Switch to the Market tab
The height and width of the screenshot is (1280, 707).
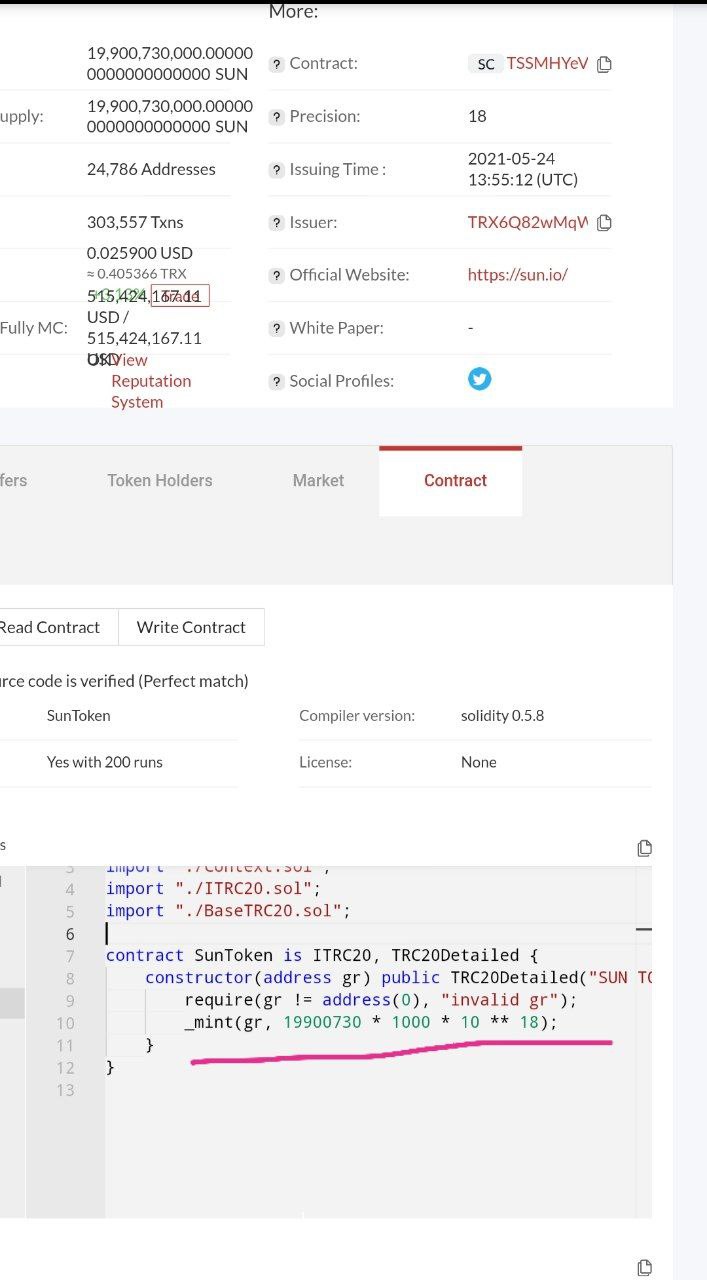318,480
